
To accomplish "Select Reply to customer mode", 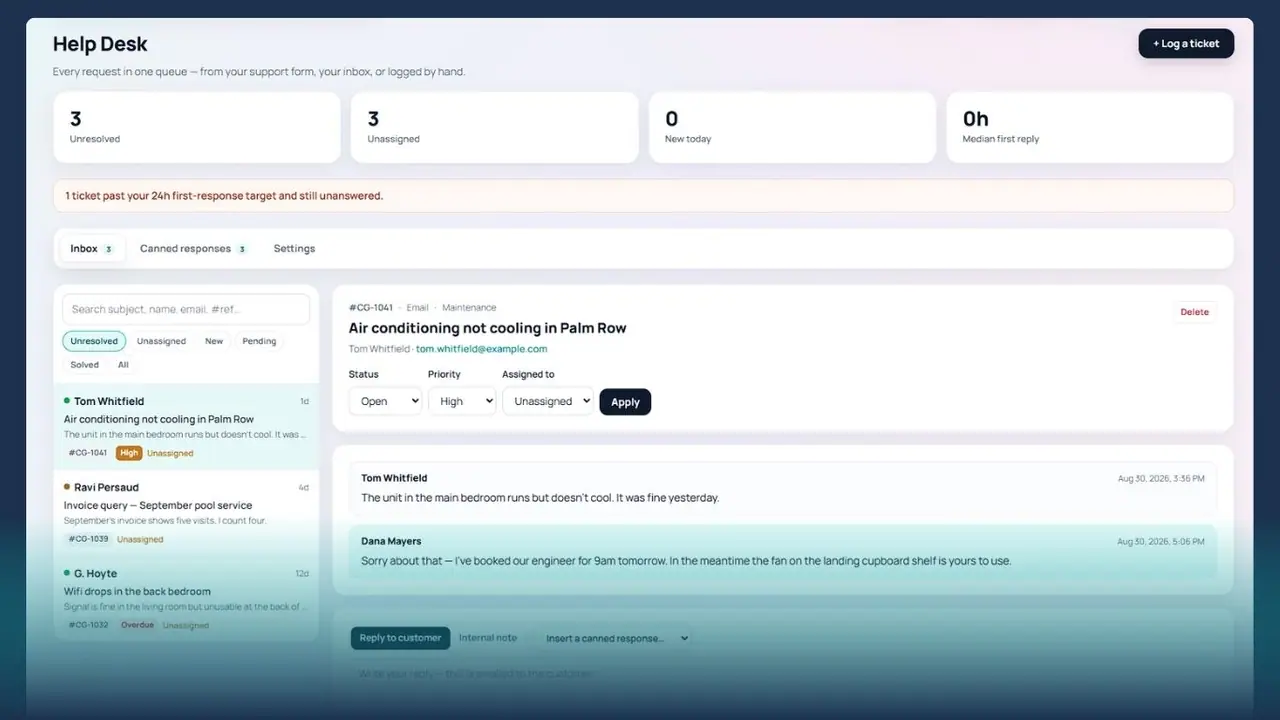I will (x=400, y=638).
